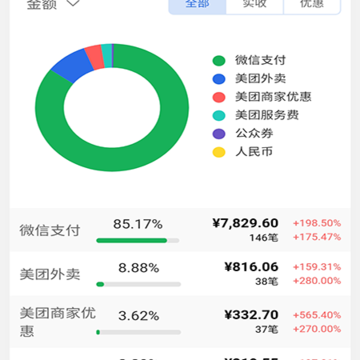Viewport: 360px width, 360px height.
Task: Click the 8.88% percentage value
Action: point(138,268)
